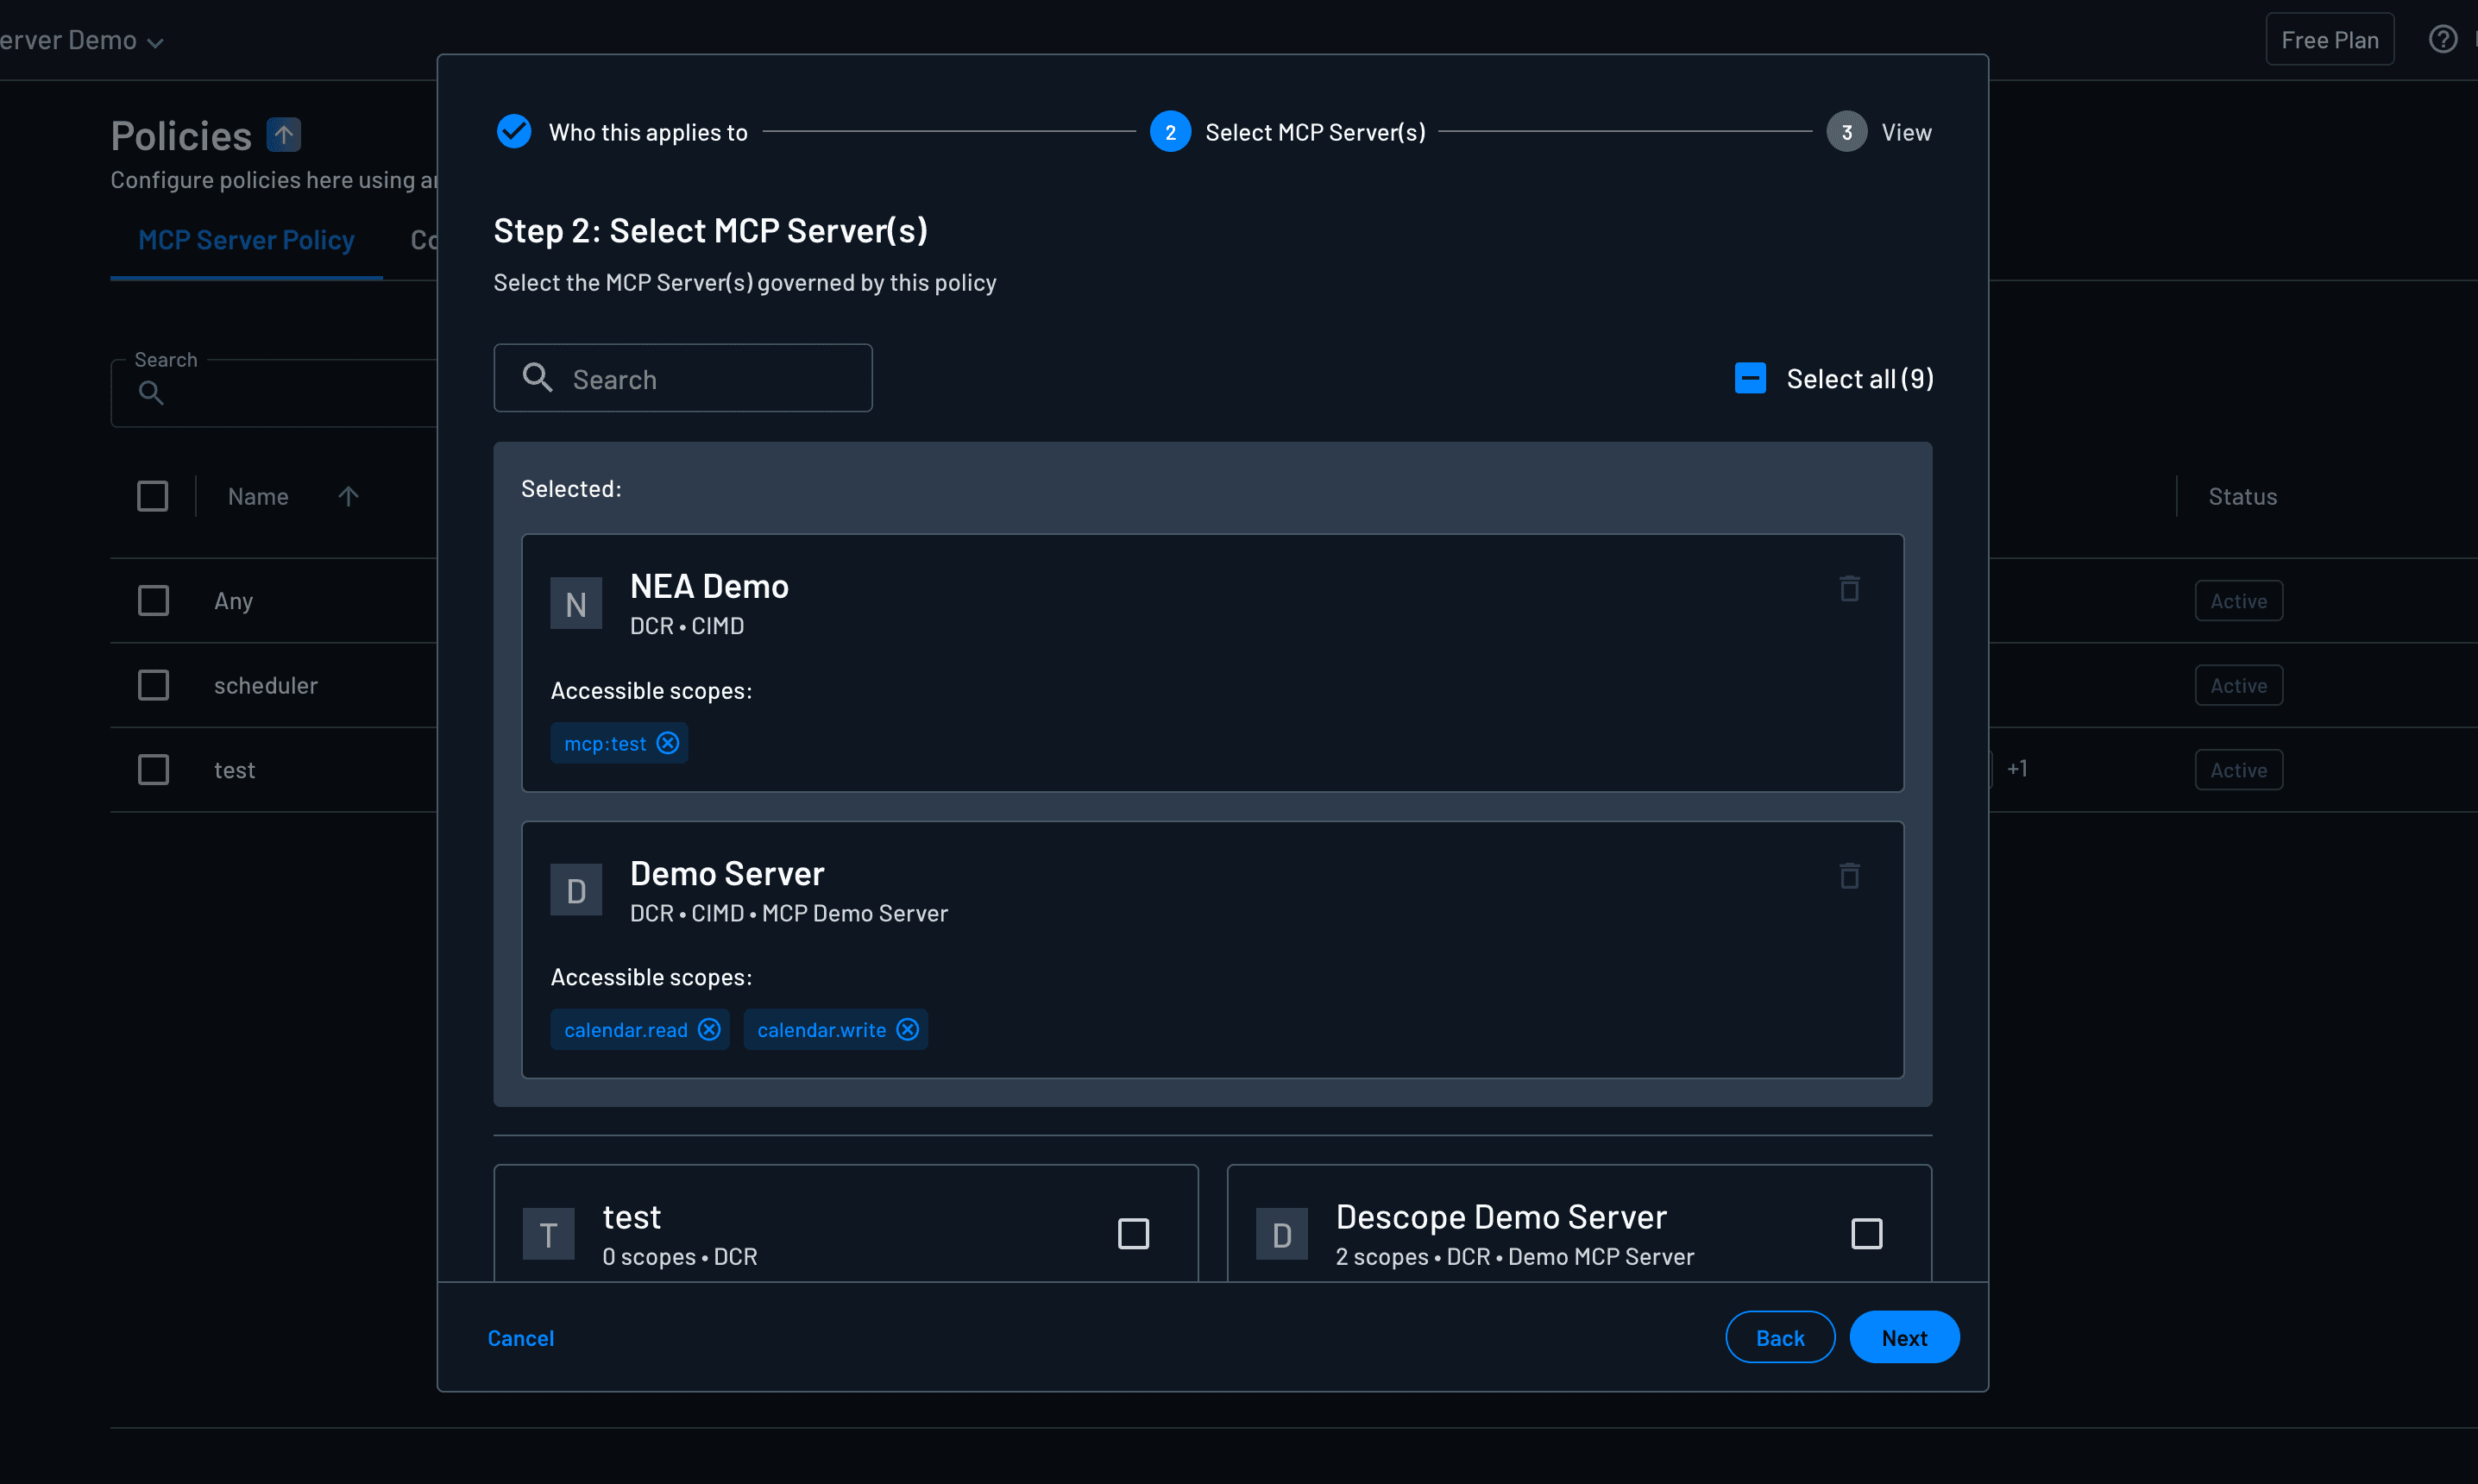Click the upload arrow beside the Policies heading
This screenshot has width=2478, height=1484.
[283, 134]
